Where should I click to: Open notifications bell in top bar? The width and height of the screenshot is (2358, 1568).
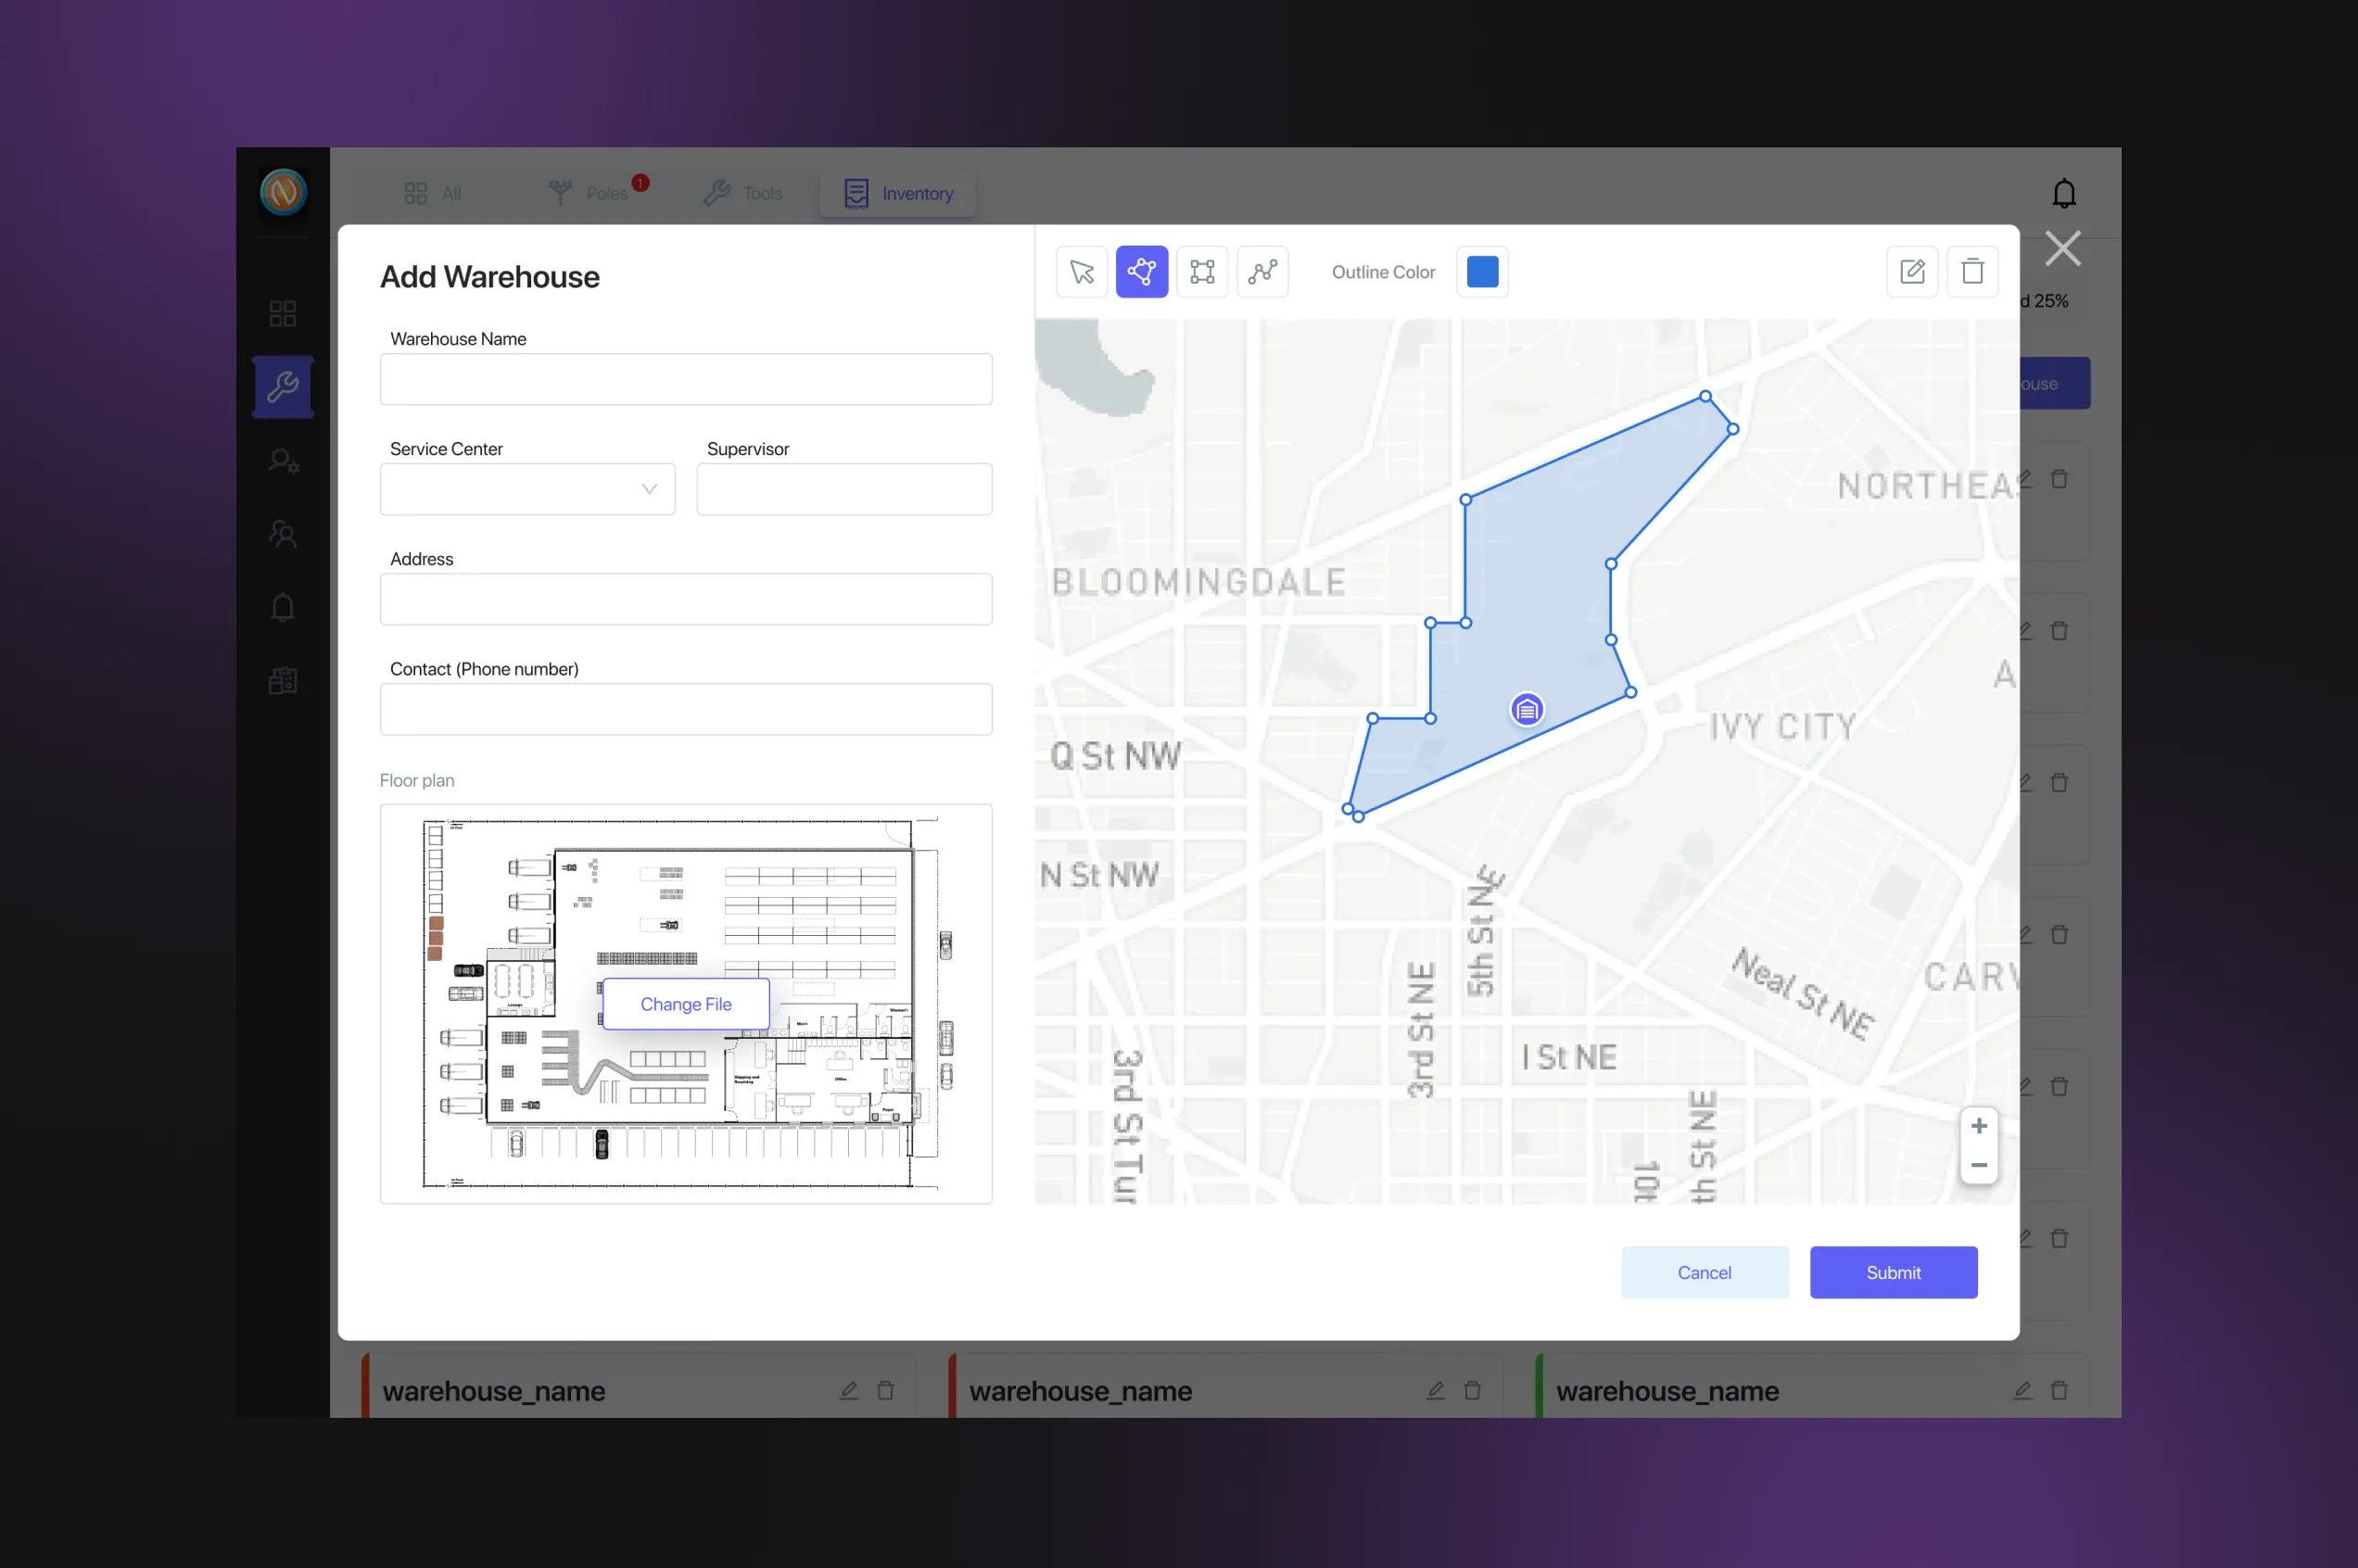pyautogui.click(x=2063, y=194)
